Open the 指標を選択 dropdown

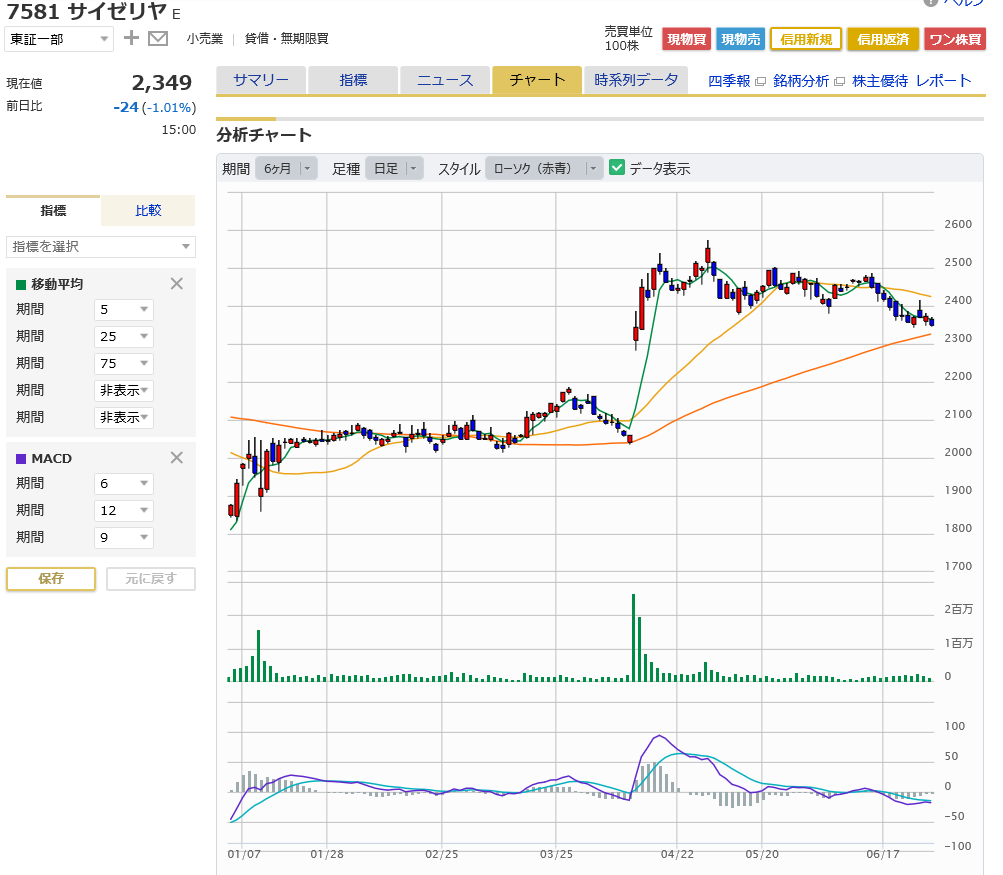100,246
